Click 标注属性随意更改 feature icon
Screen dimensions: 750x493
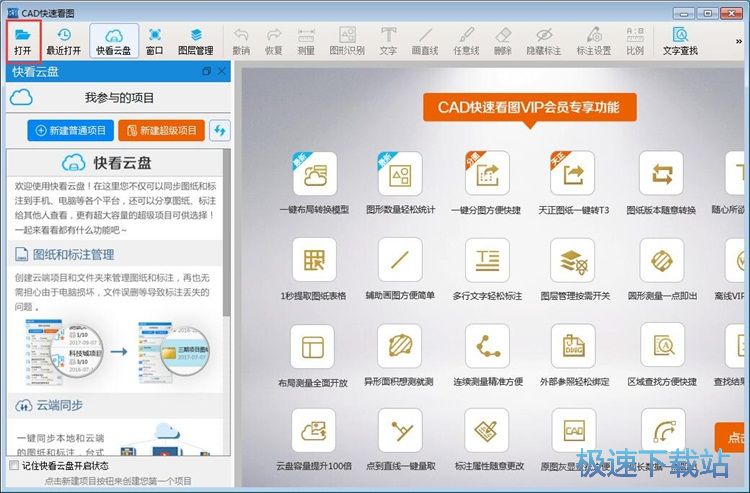[x=487, y=430]
